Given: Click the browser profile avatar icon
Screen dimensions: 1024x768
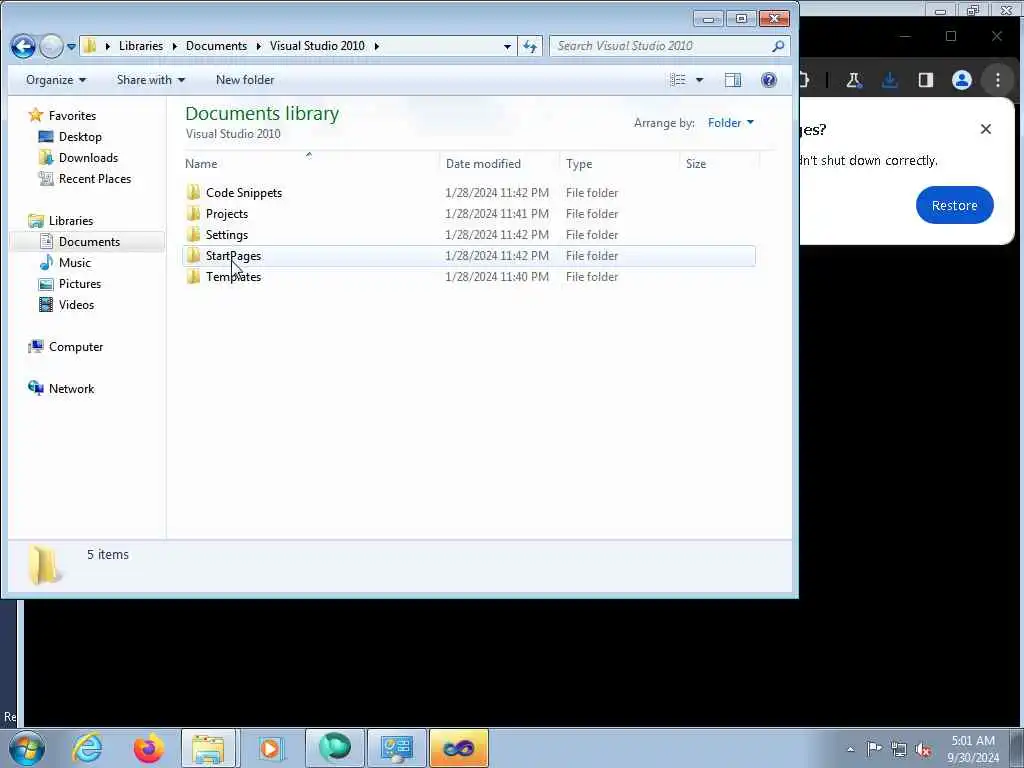Looking at the screenshot, I should 961,80.
